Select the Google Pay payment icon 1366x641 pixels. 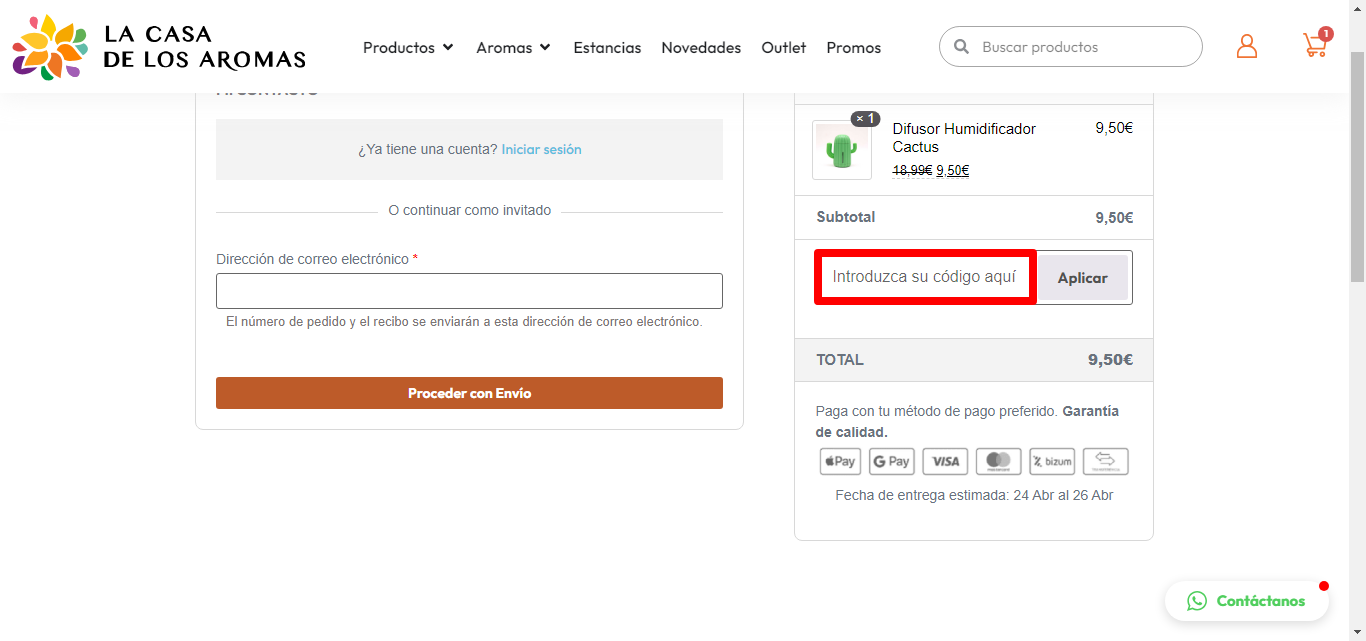point(892,461)
